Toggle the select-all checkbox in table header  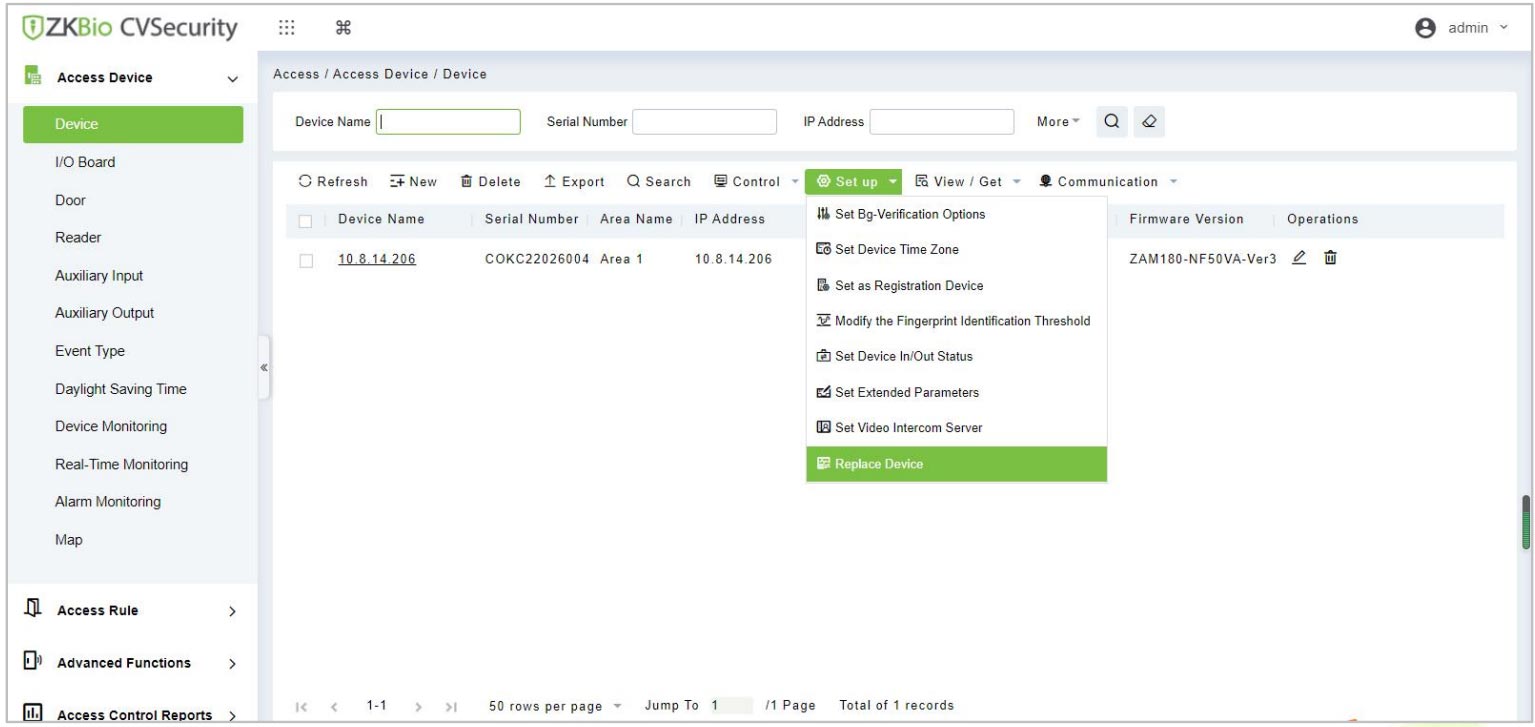click(308, 220)
